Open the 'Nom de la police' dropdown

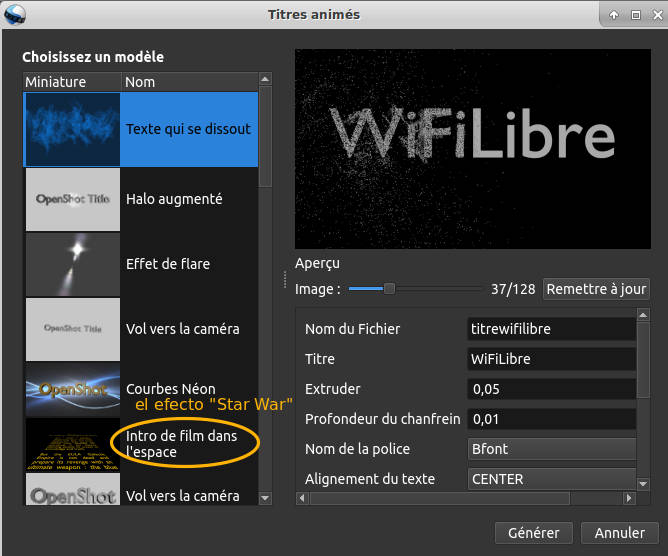552,449
